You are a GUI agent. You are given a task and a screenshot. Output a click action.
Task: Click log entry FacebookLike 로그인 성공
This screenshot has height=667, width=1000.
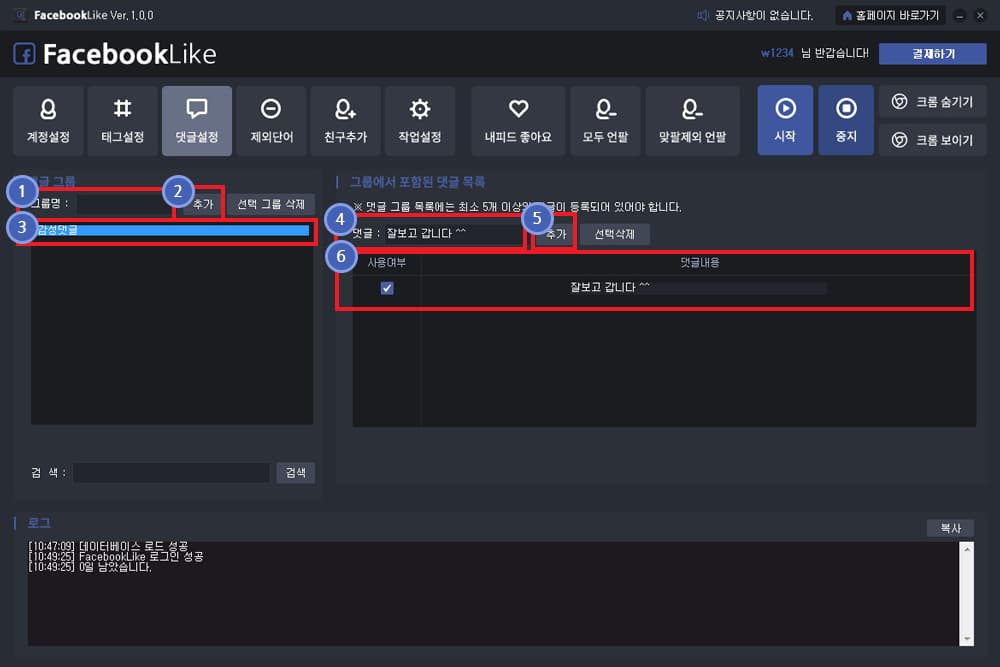[115, 557]
